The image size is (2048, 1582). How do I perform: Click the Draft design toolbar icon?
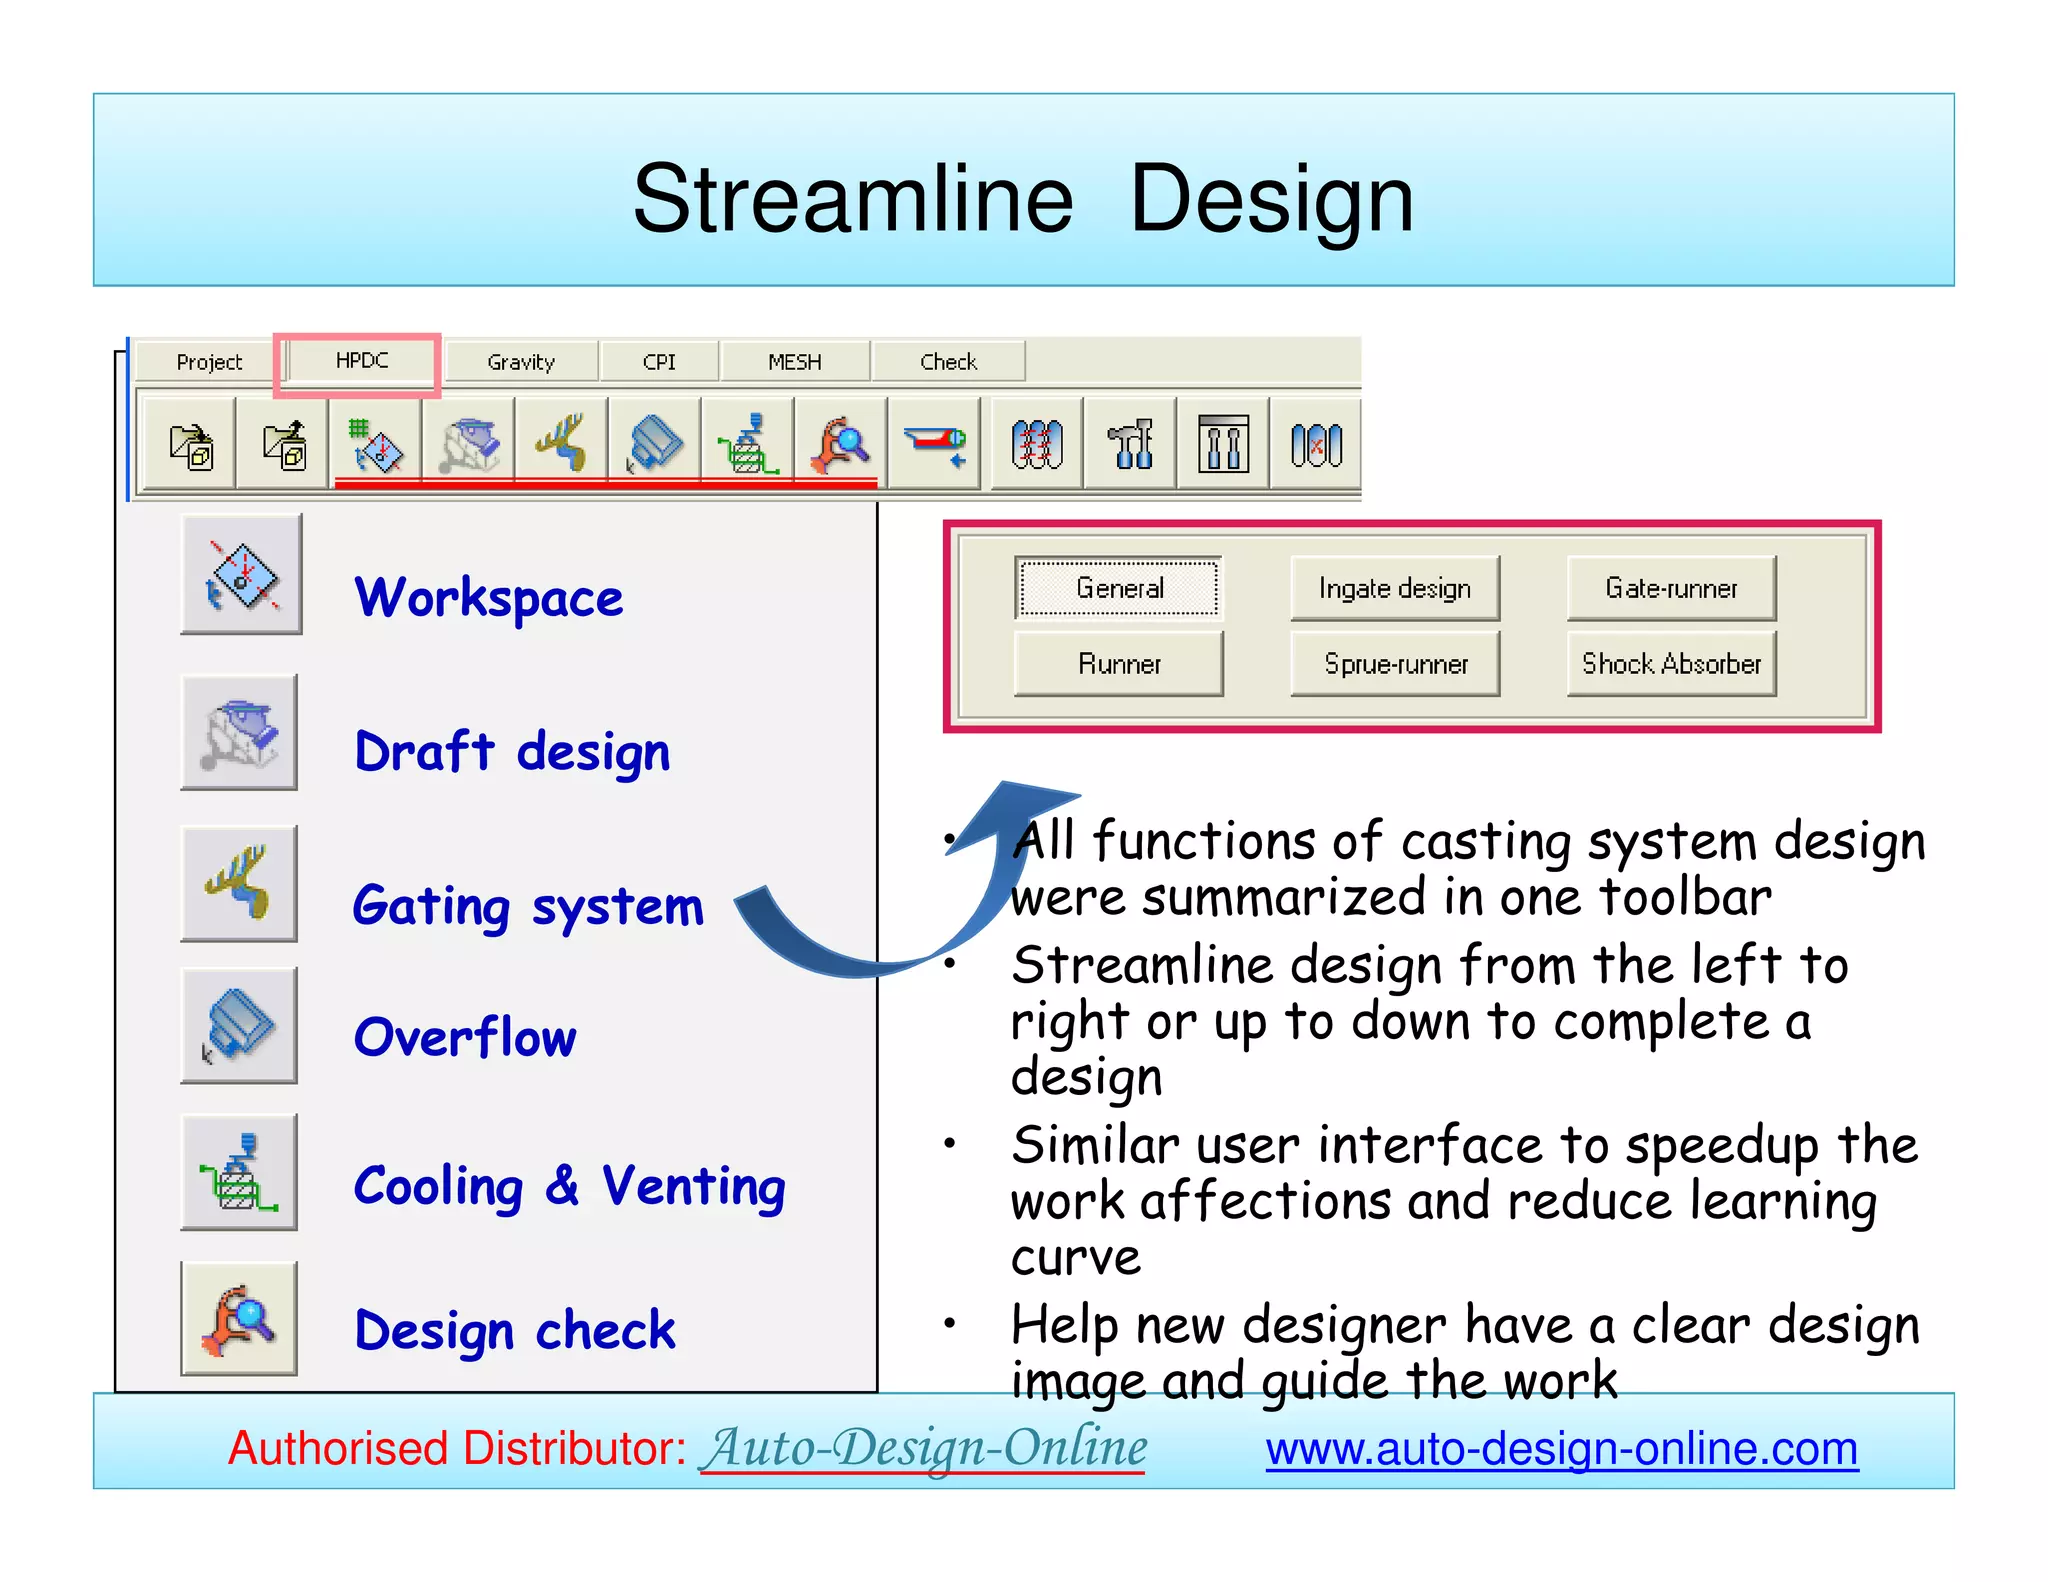tap(469, 445)
